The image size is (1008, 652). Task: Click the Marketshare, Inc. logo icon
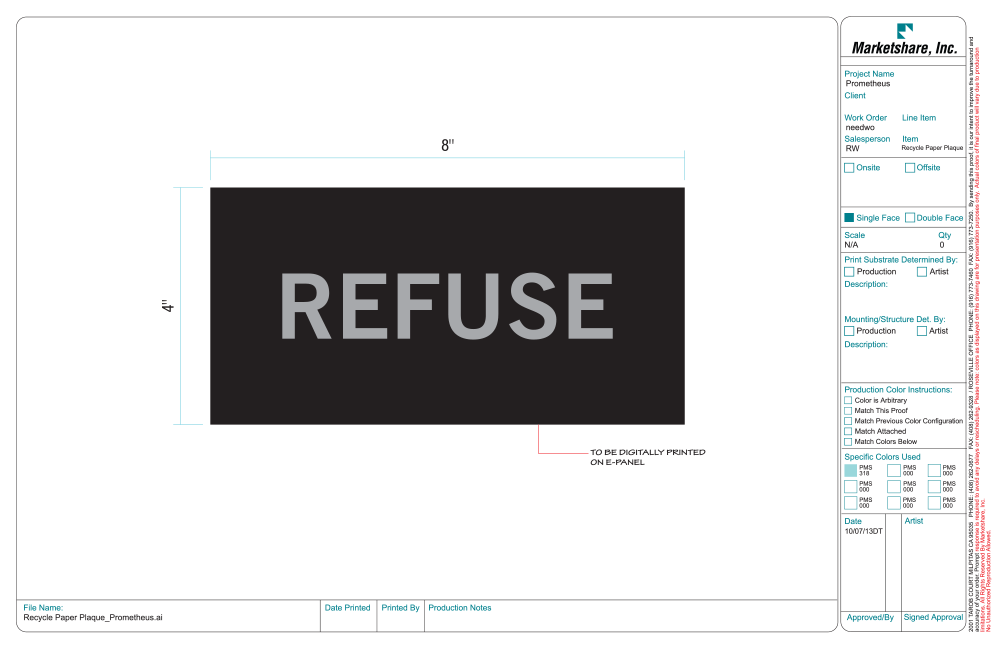pos(904,30)
